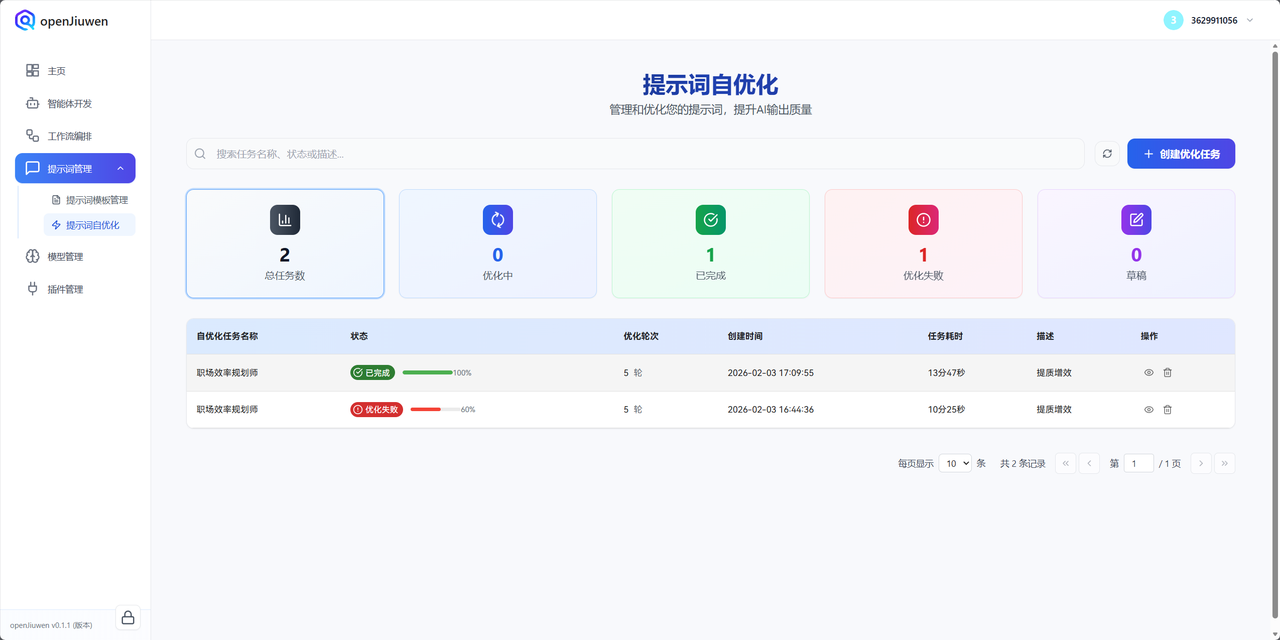The width and height of the screenshot is (1280, 640).
Task: Open the page size dropdown showing 10
Action: pyautogui.click(x=955, y=463)
